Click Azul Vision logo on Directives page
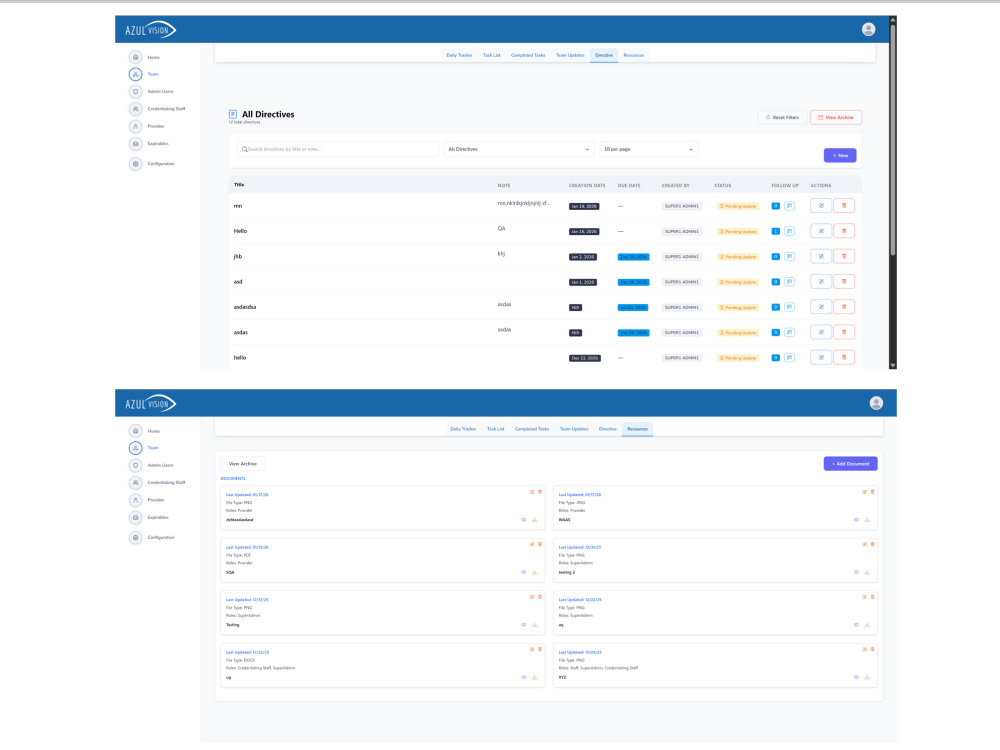Viewport: 1000px width, 750px height. [151, 30]
